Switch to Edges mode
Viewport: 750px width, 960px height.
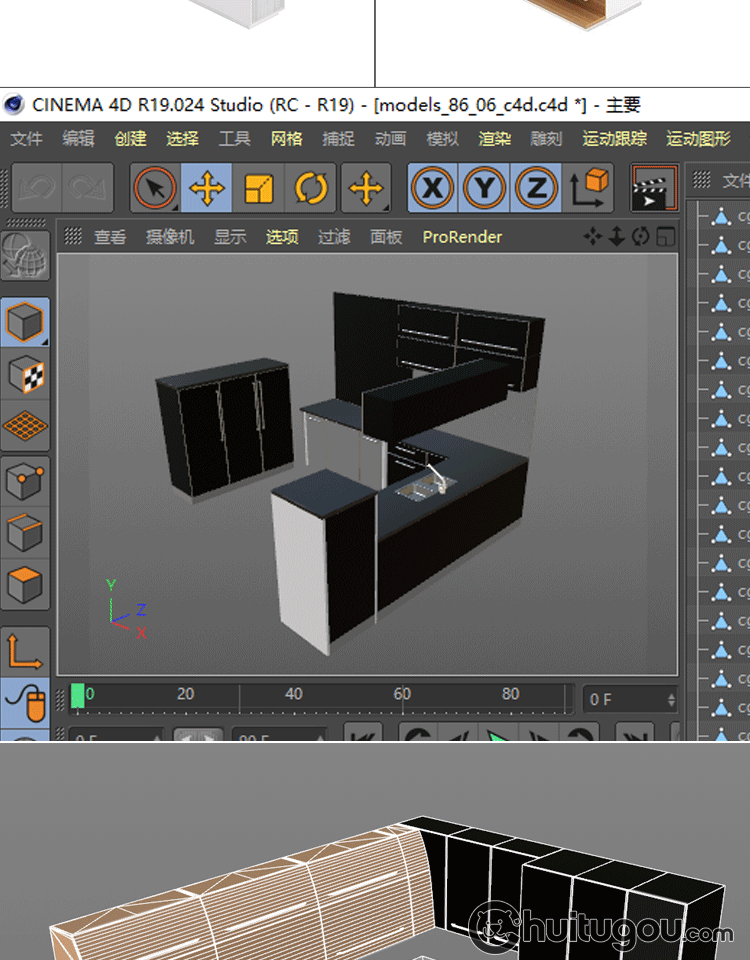[25, 532]
